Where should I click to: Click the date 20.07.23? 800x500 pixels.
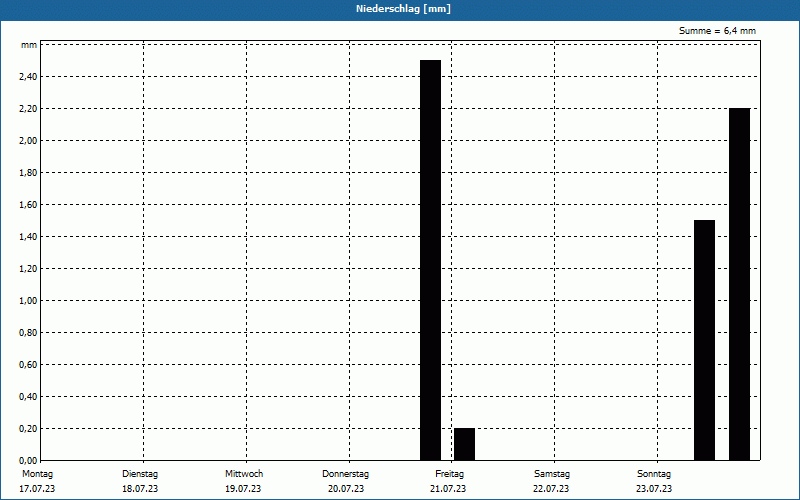[x=346, y=489]
